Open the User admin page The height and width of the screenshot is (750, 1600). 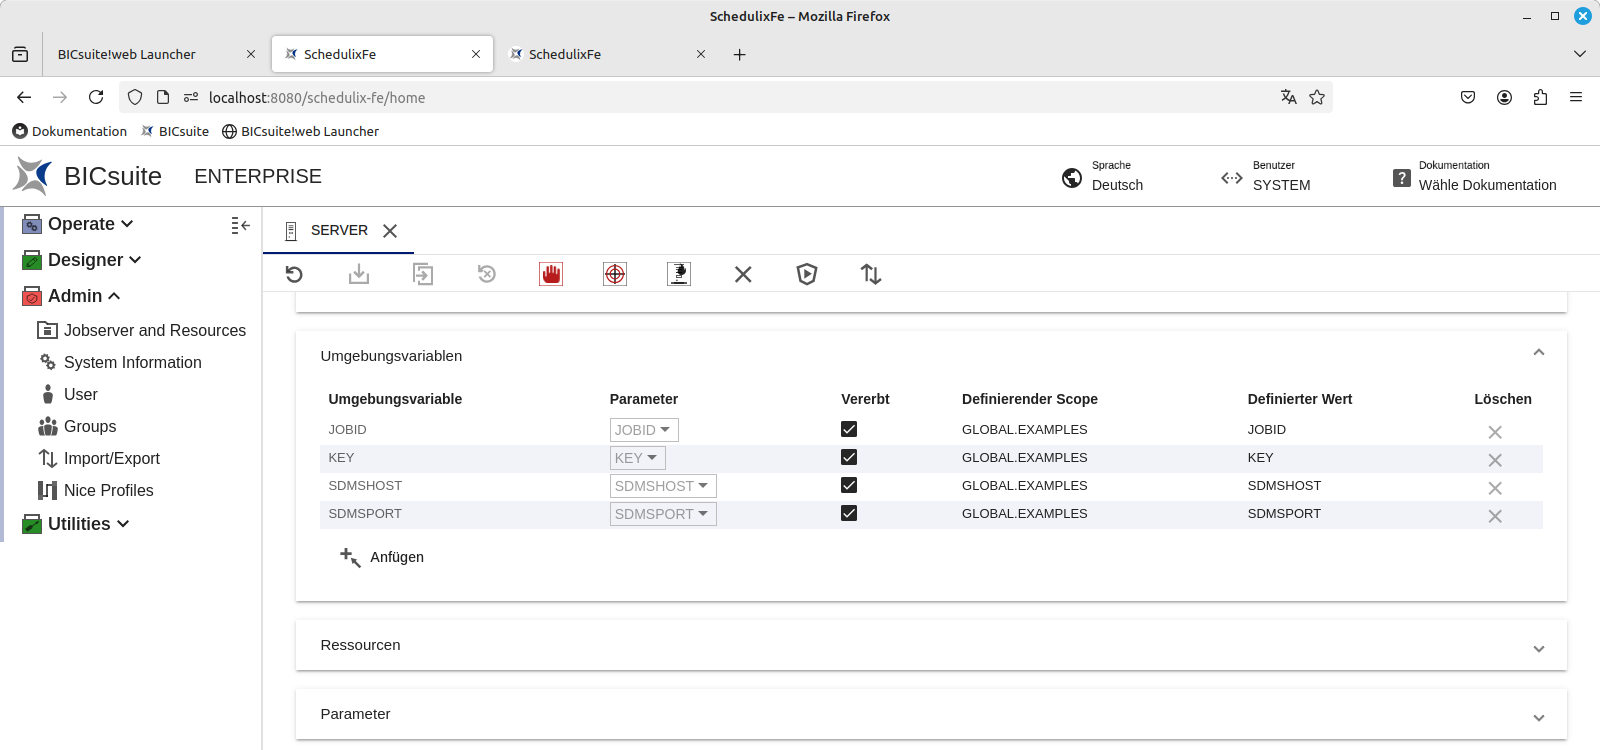tap(68, 394)
